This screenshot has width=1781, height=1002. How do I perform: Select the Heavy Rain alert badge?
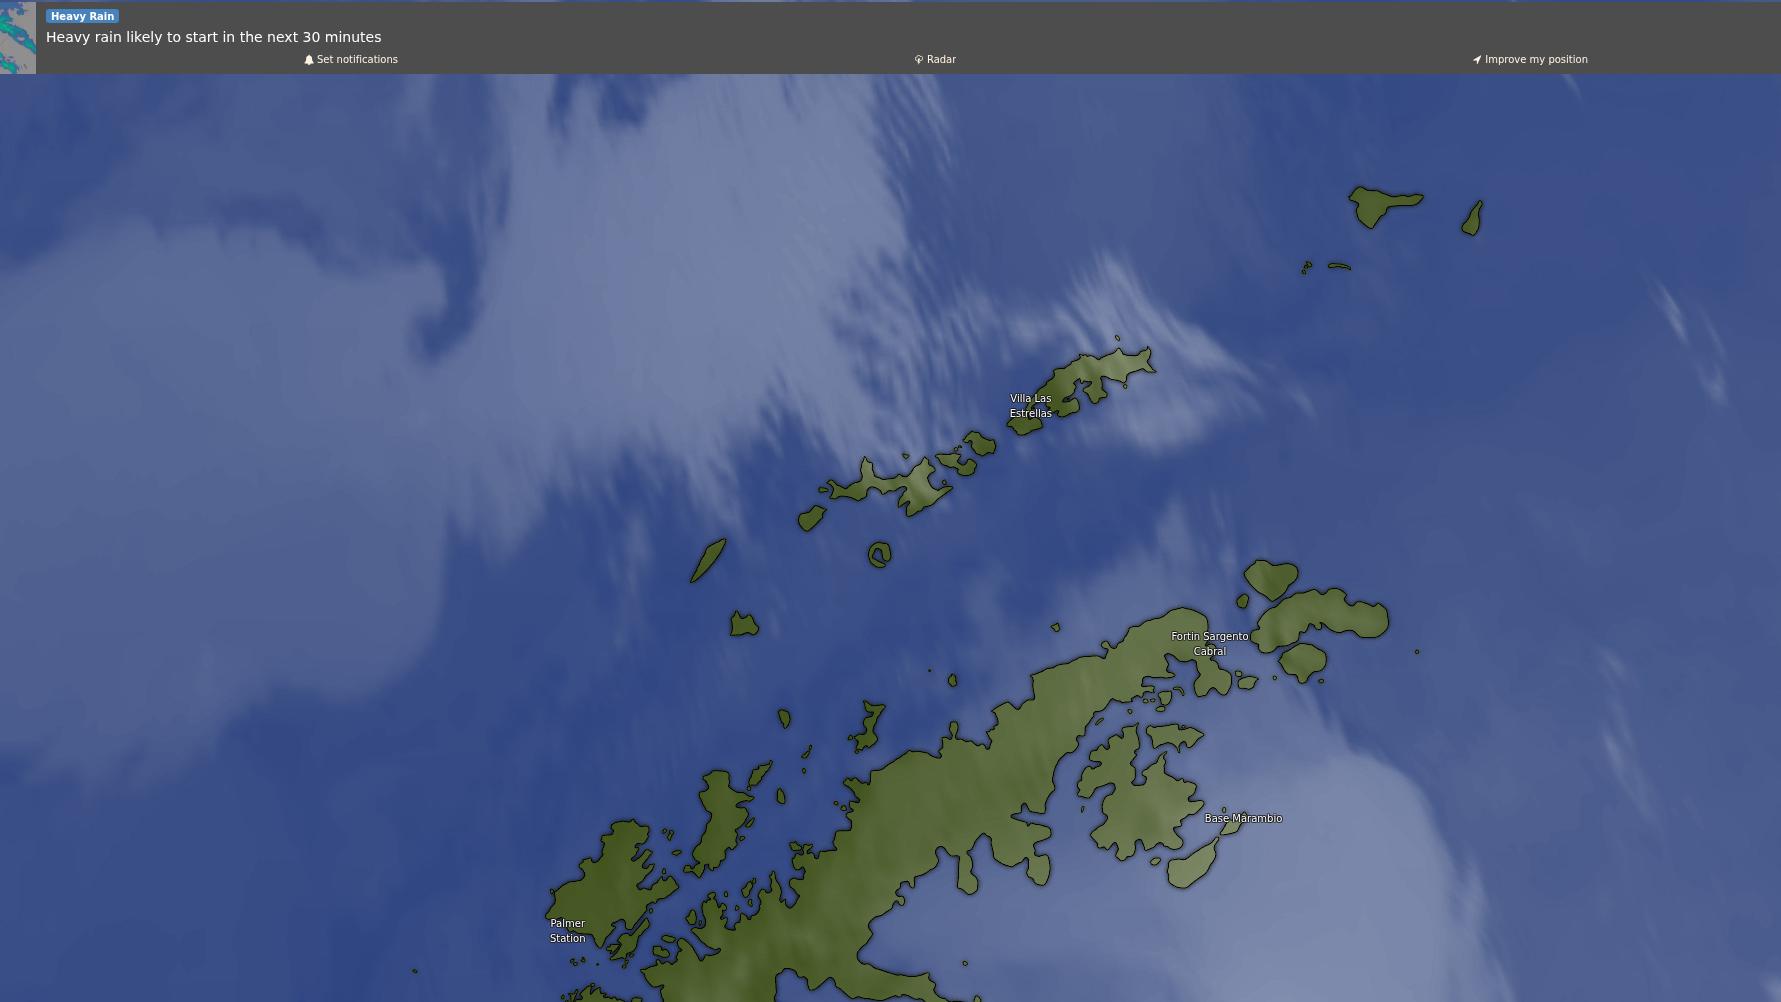[82, 16]
